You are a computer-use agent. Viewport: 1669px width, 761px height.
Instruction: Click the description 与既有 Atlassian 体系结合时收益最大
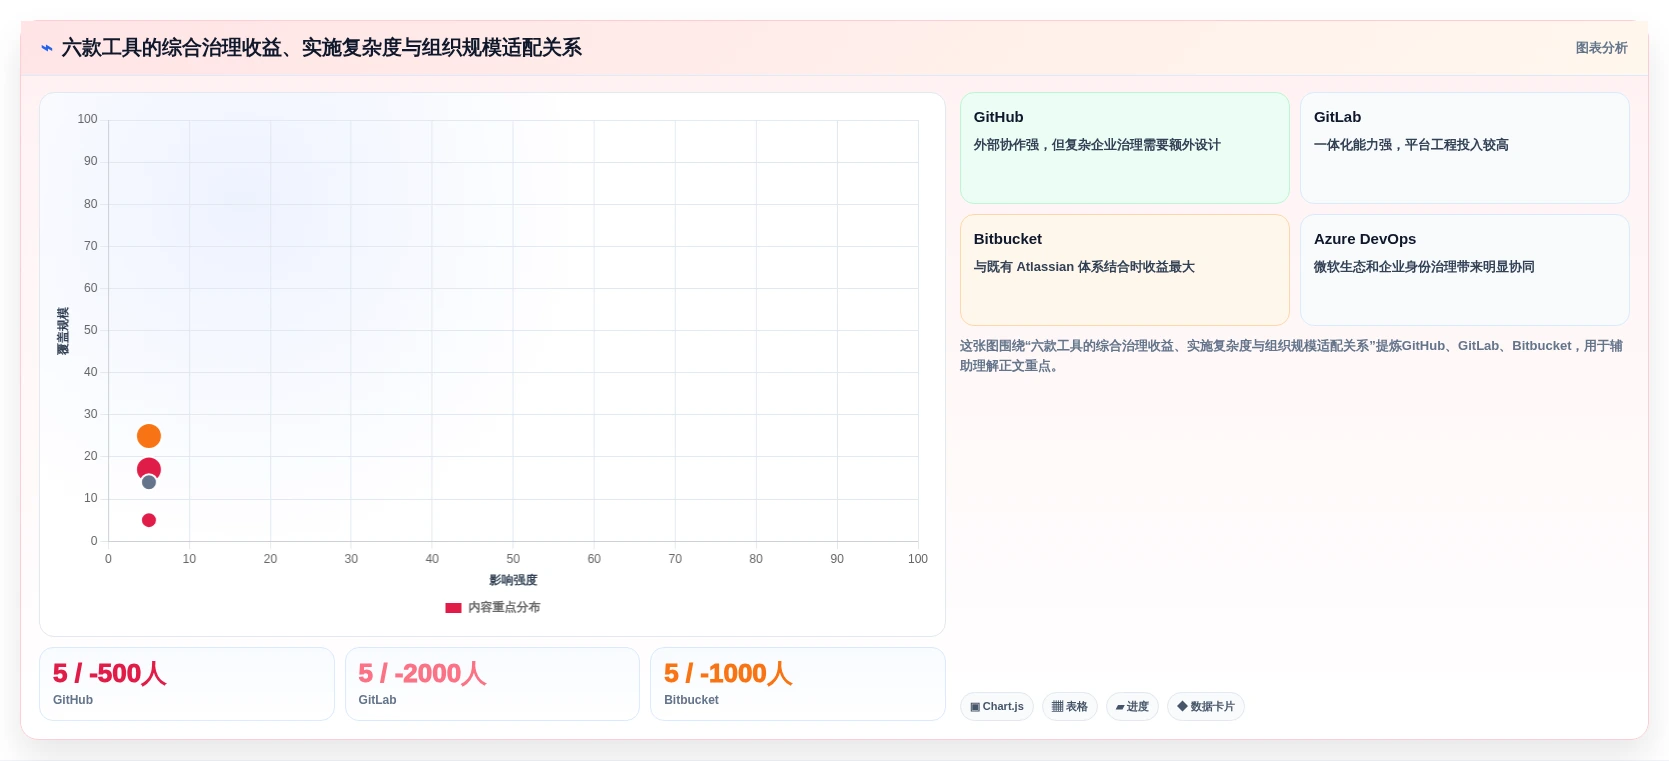click(x=1084, y=267)
